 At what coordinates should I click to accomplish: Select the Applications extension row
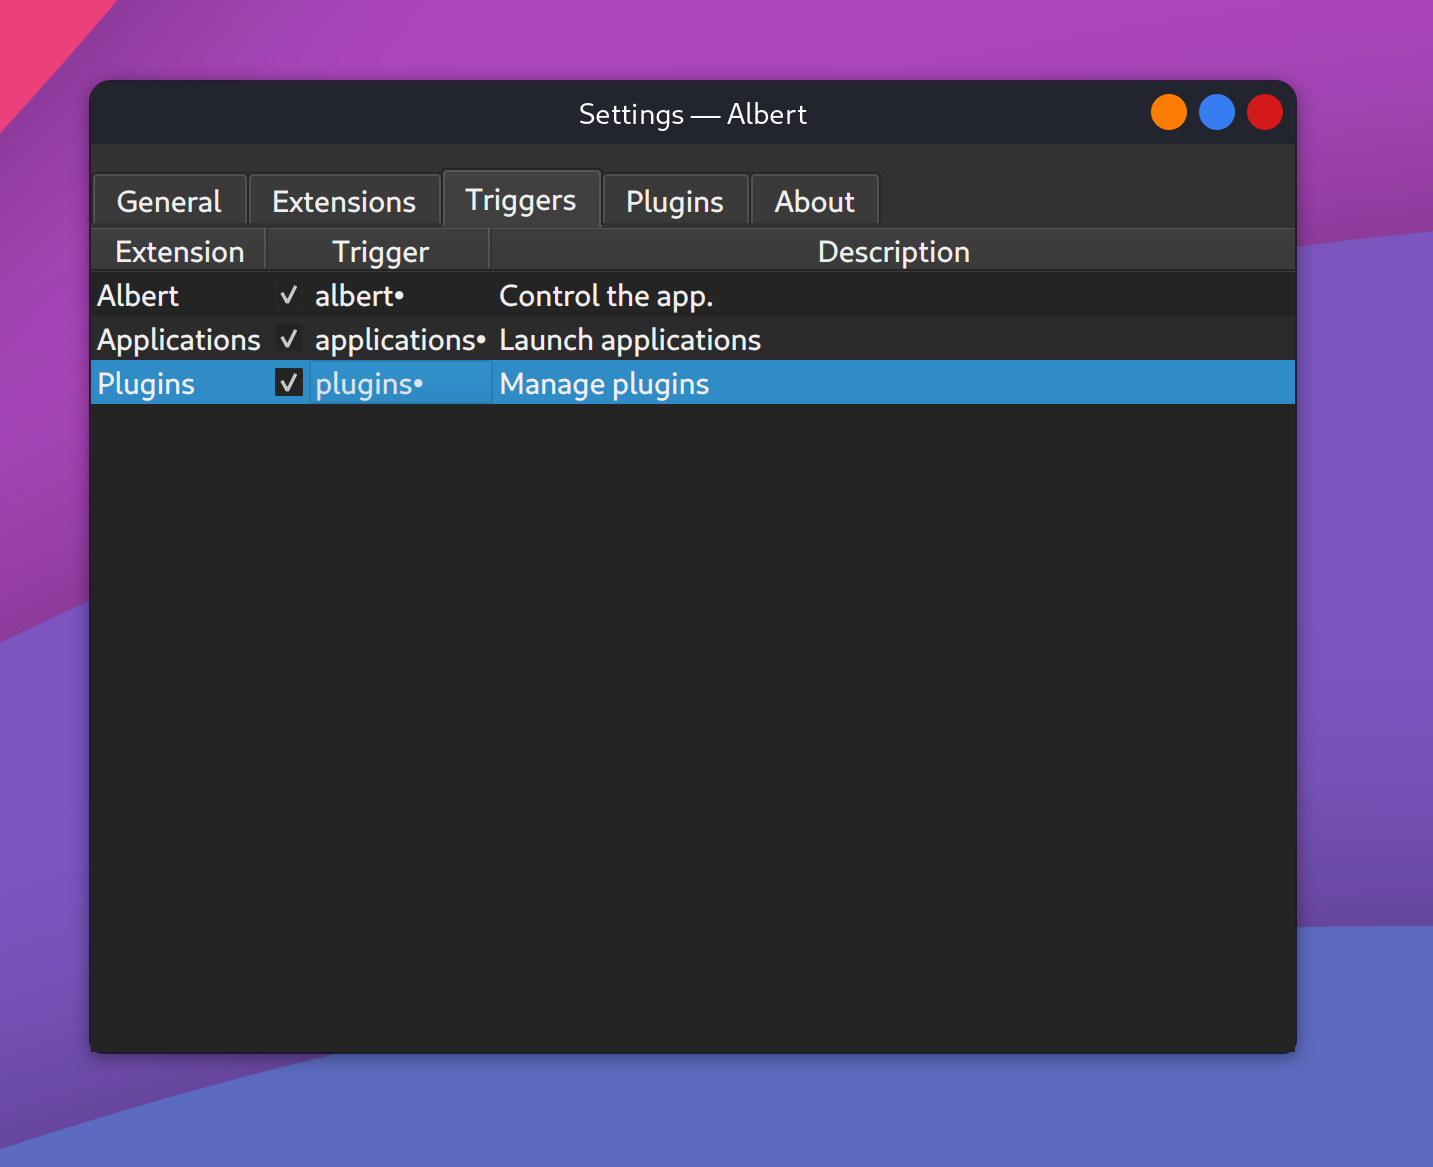click(178, 339)
